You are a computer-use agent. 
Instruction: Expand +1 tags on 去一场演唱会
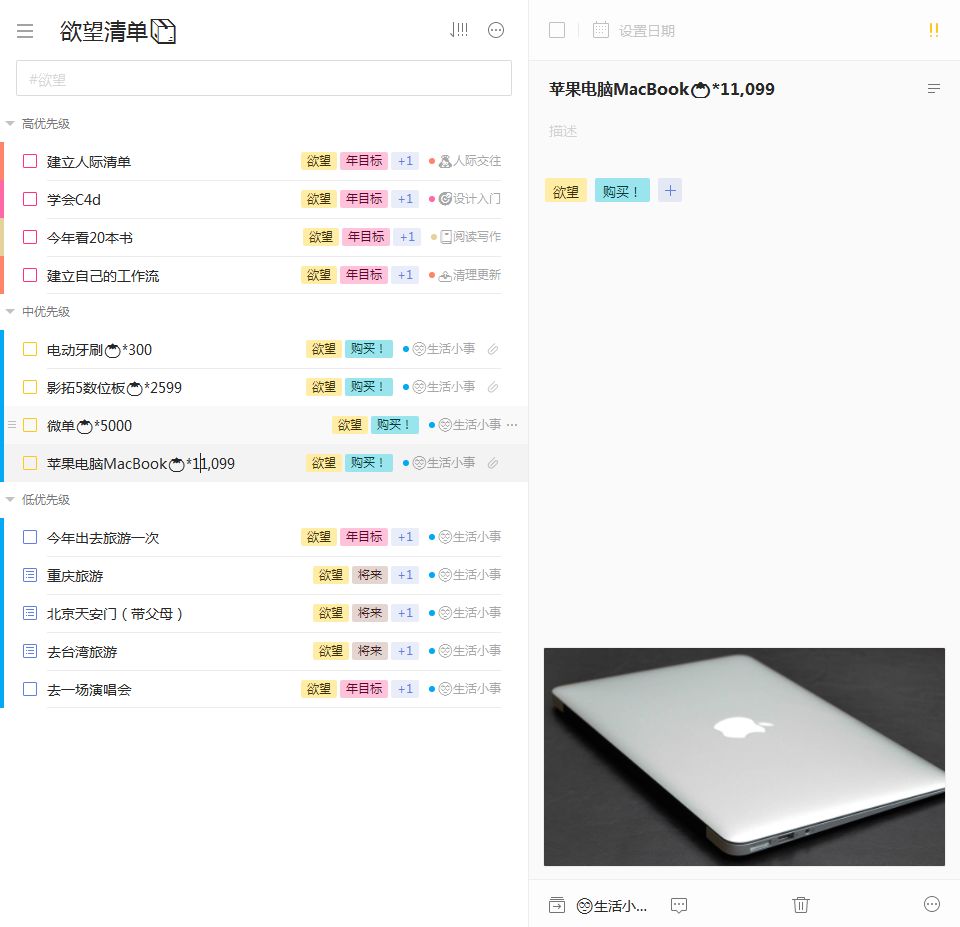[x=405, y=689]
